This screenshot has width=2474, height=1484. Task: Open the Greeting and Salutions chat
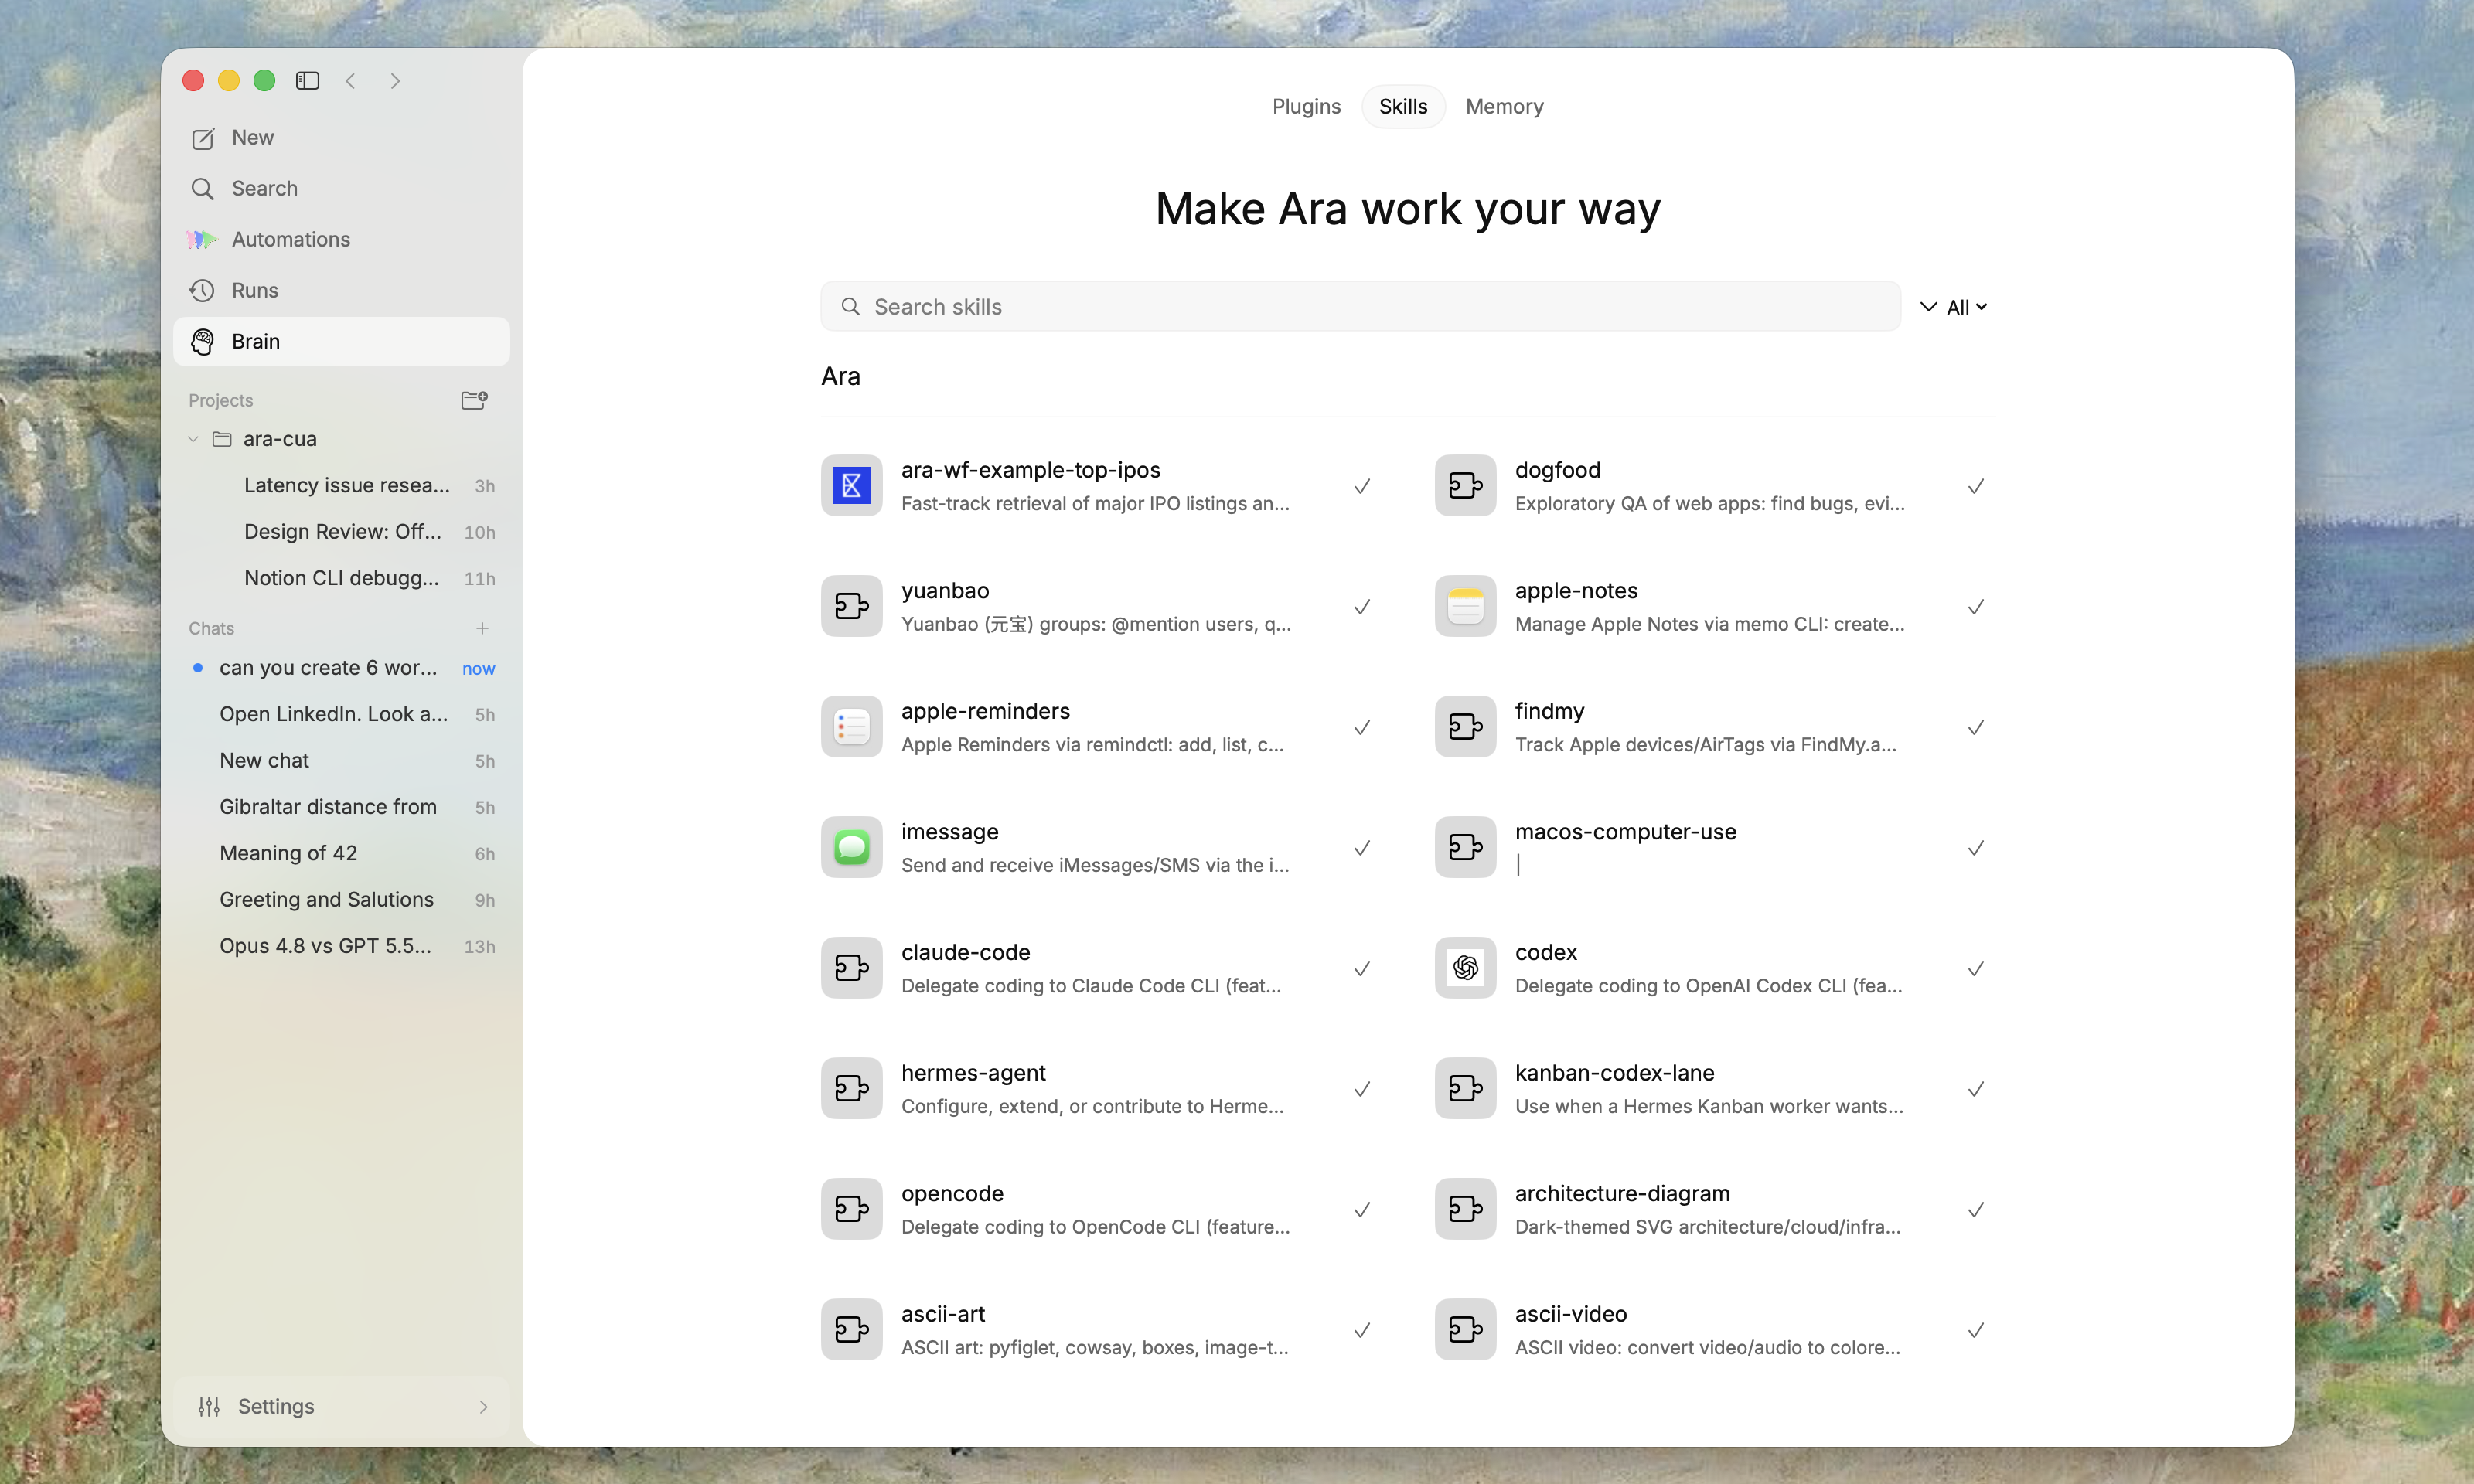(342, 900)
